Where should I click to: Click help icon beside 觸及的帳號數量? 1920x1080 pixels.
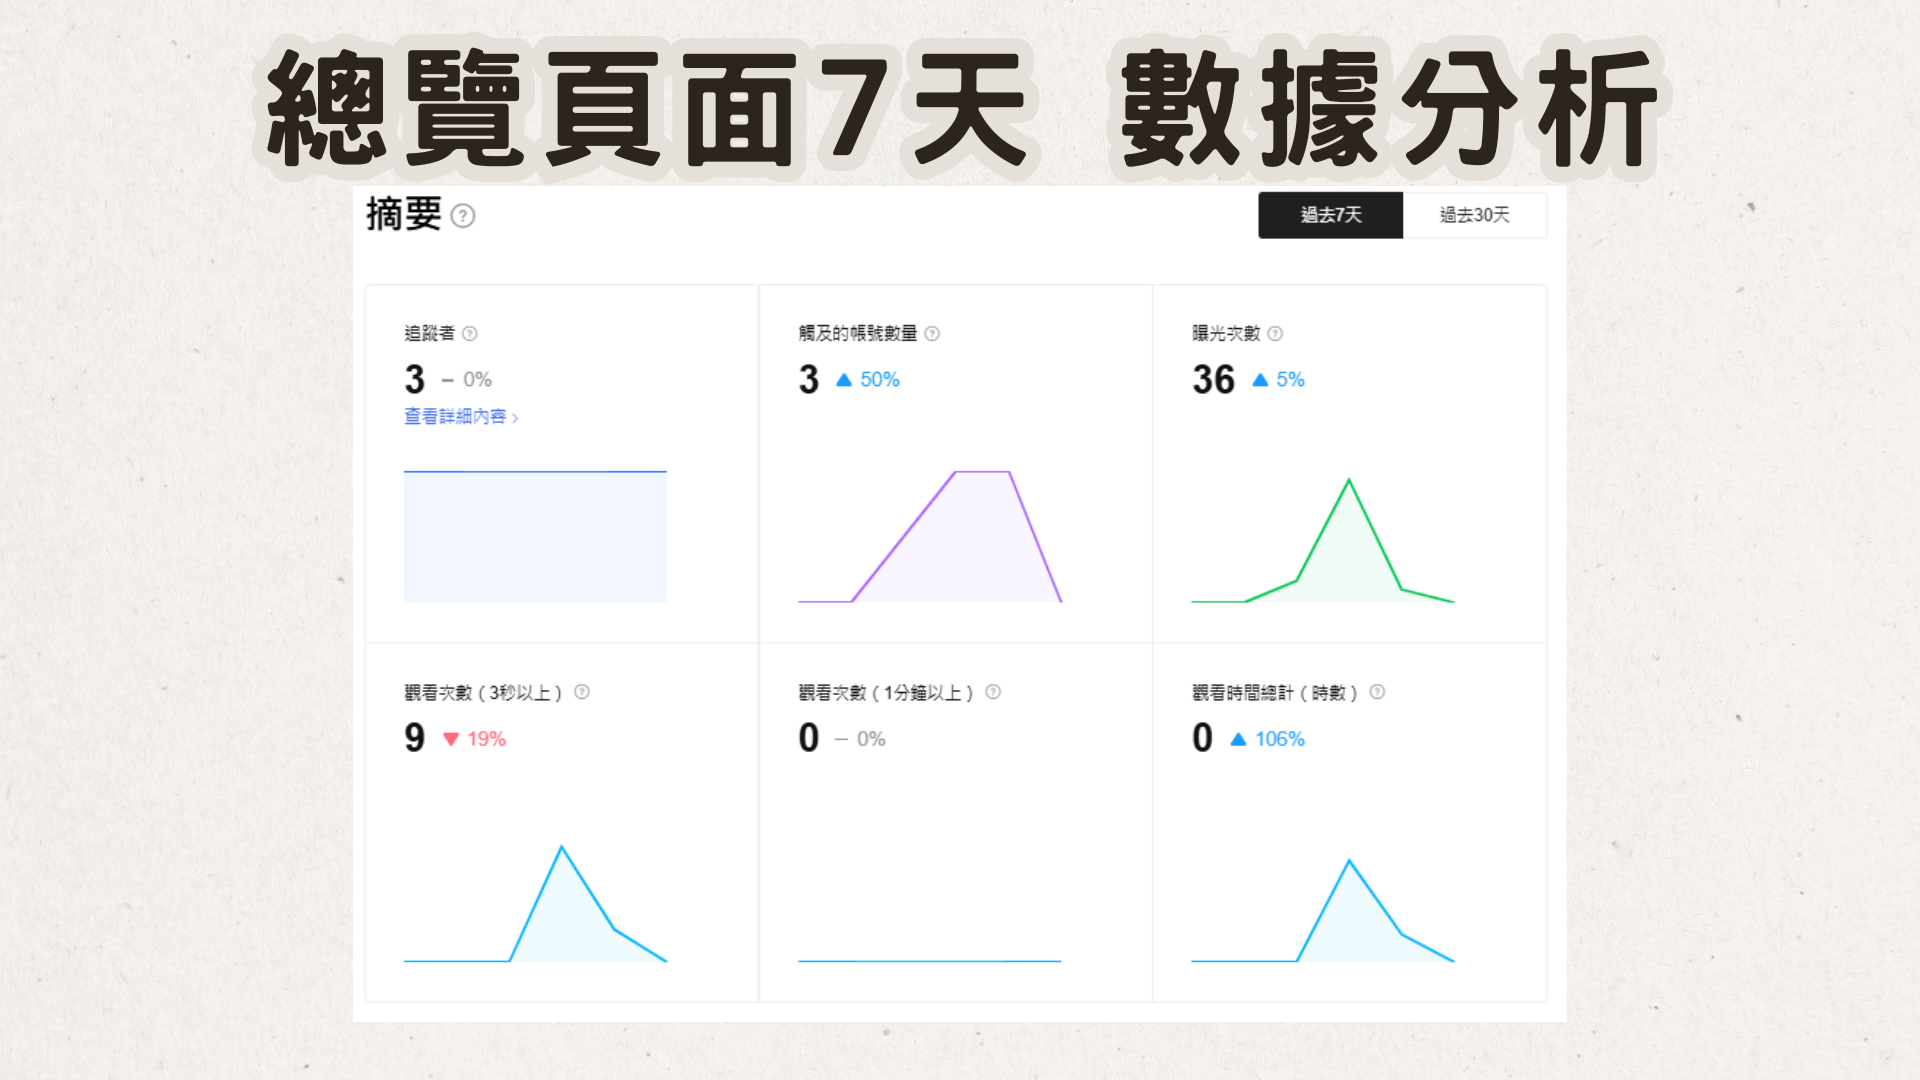932,334
